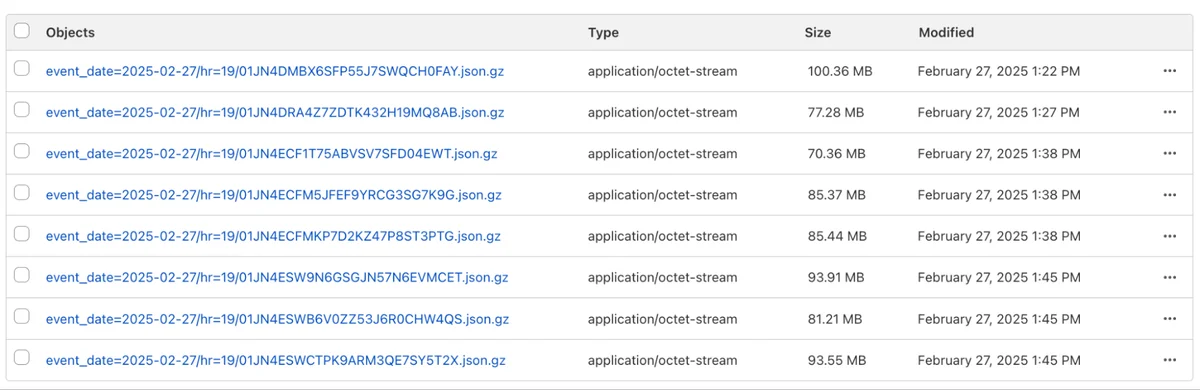Viewport: 1200px width, 390px height.
Task: Open the object 01JN4ESWCTPK9ARM3QE7SY5T2X.json.gz
Action: click(276, 360)
